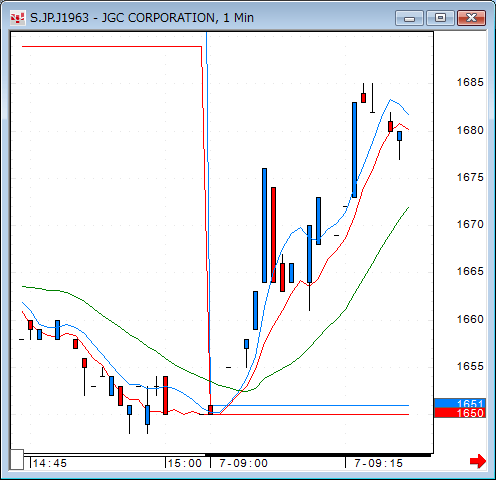Select the red 1650 price tag
Viewport: 496px width, 480px height.
[460, 413]
